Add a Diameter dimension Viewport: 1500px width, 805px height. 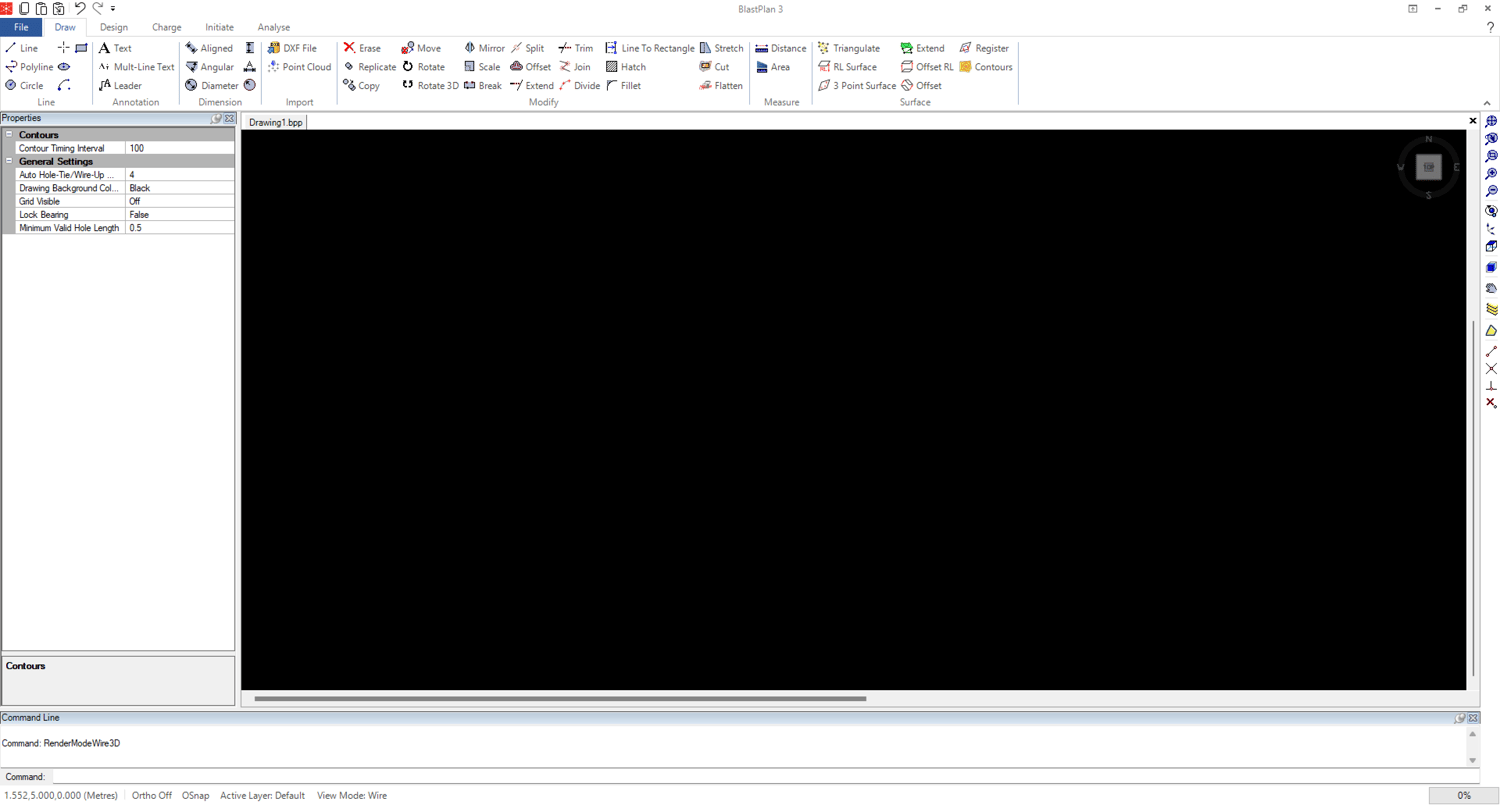(212, 86)
